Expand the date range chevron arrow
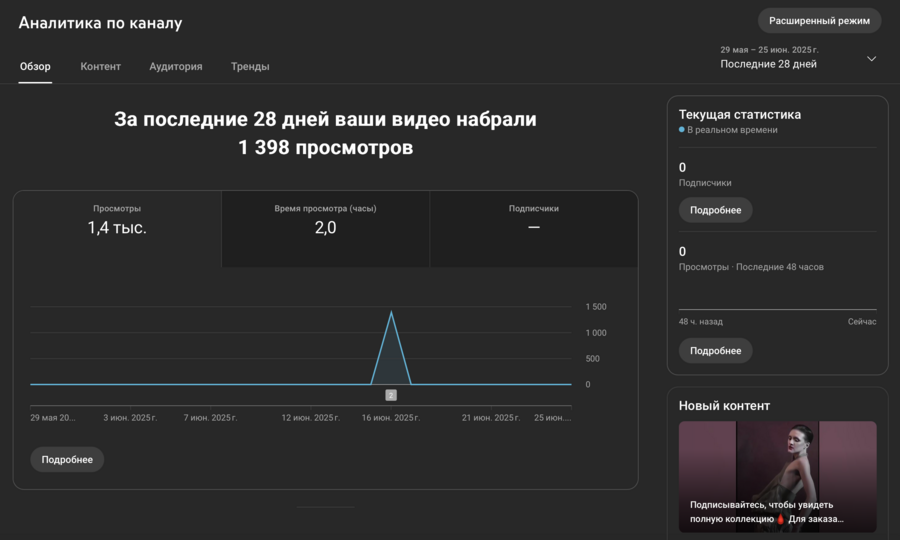 point(871,58)
